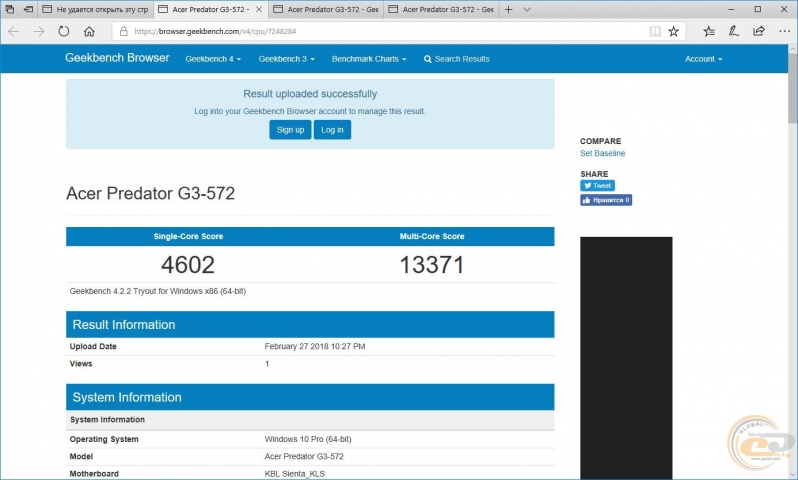Close the active Acer Predator G3-572 tab
Screen dimensions: 798x480
[x=259, y=9]
